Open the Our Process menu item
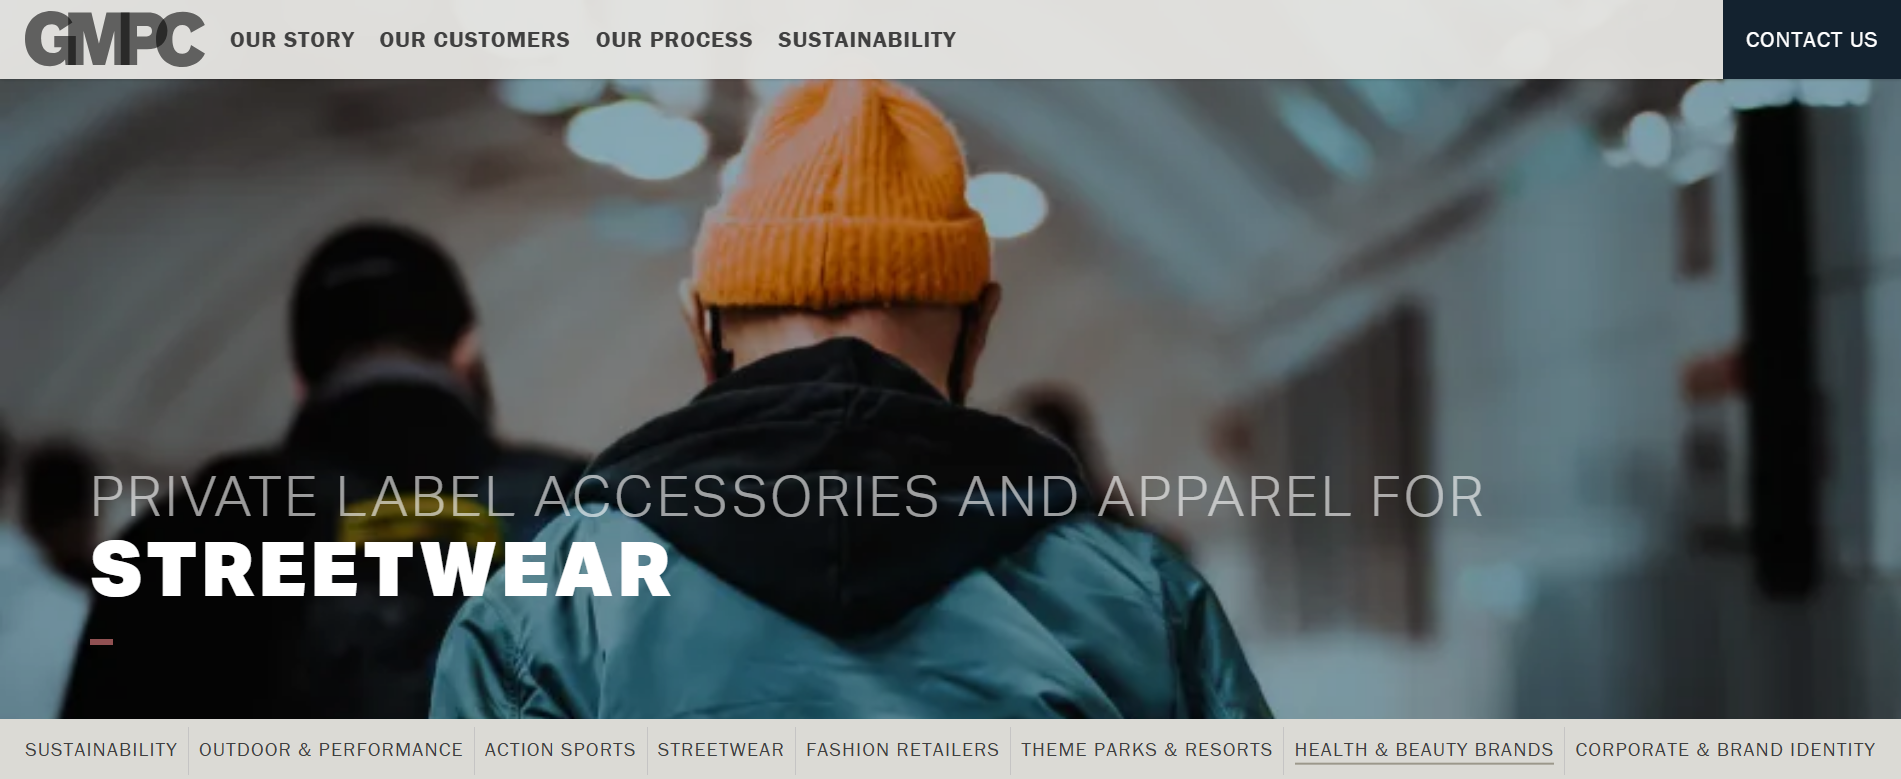 (674, 40)
